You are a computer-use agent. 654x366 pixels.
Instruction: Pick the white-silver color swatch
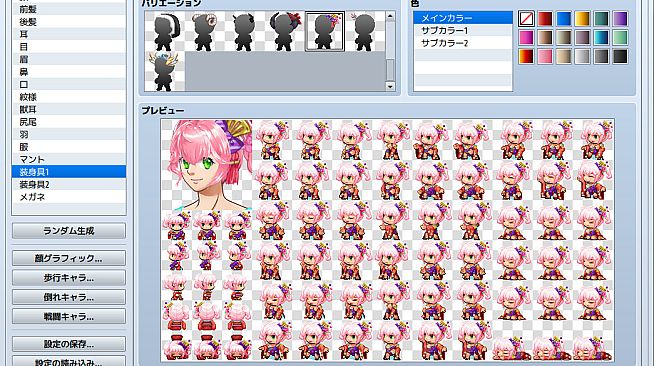583,56
